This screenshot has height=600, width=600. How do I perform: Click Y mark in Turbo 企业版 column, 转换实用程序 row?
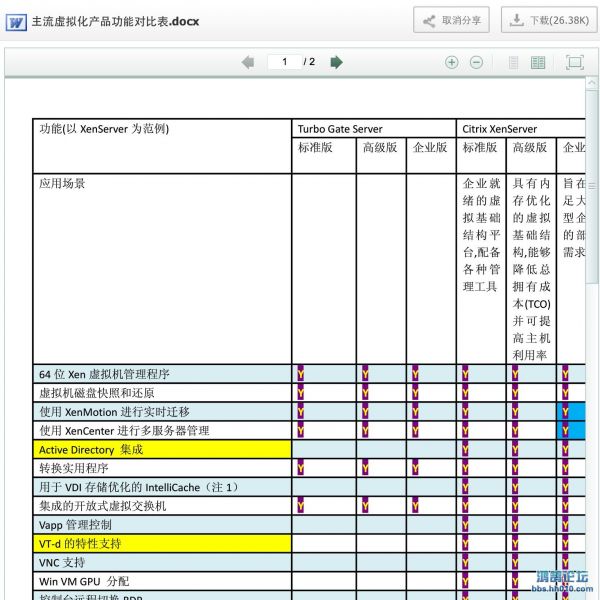[415, 468]
